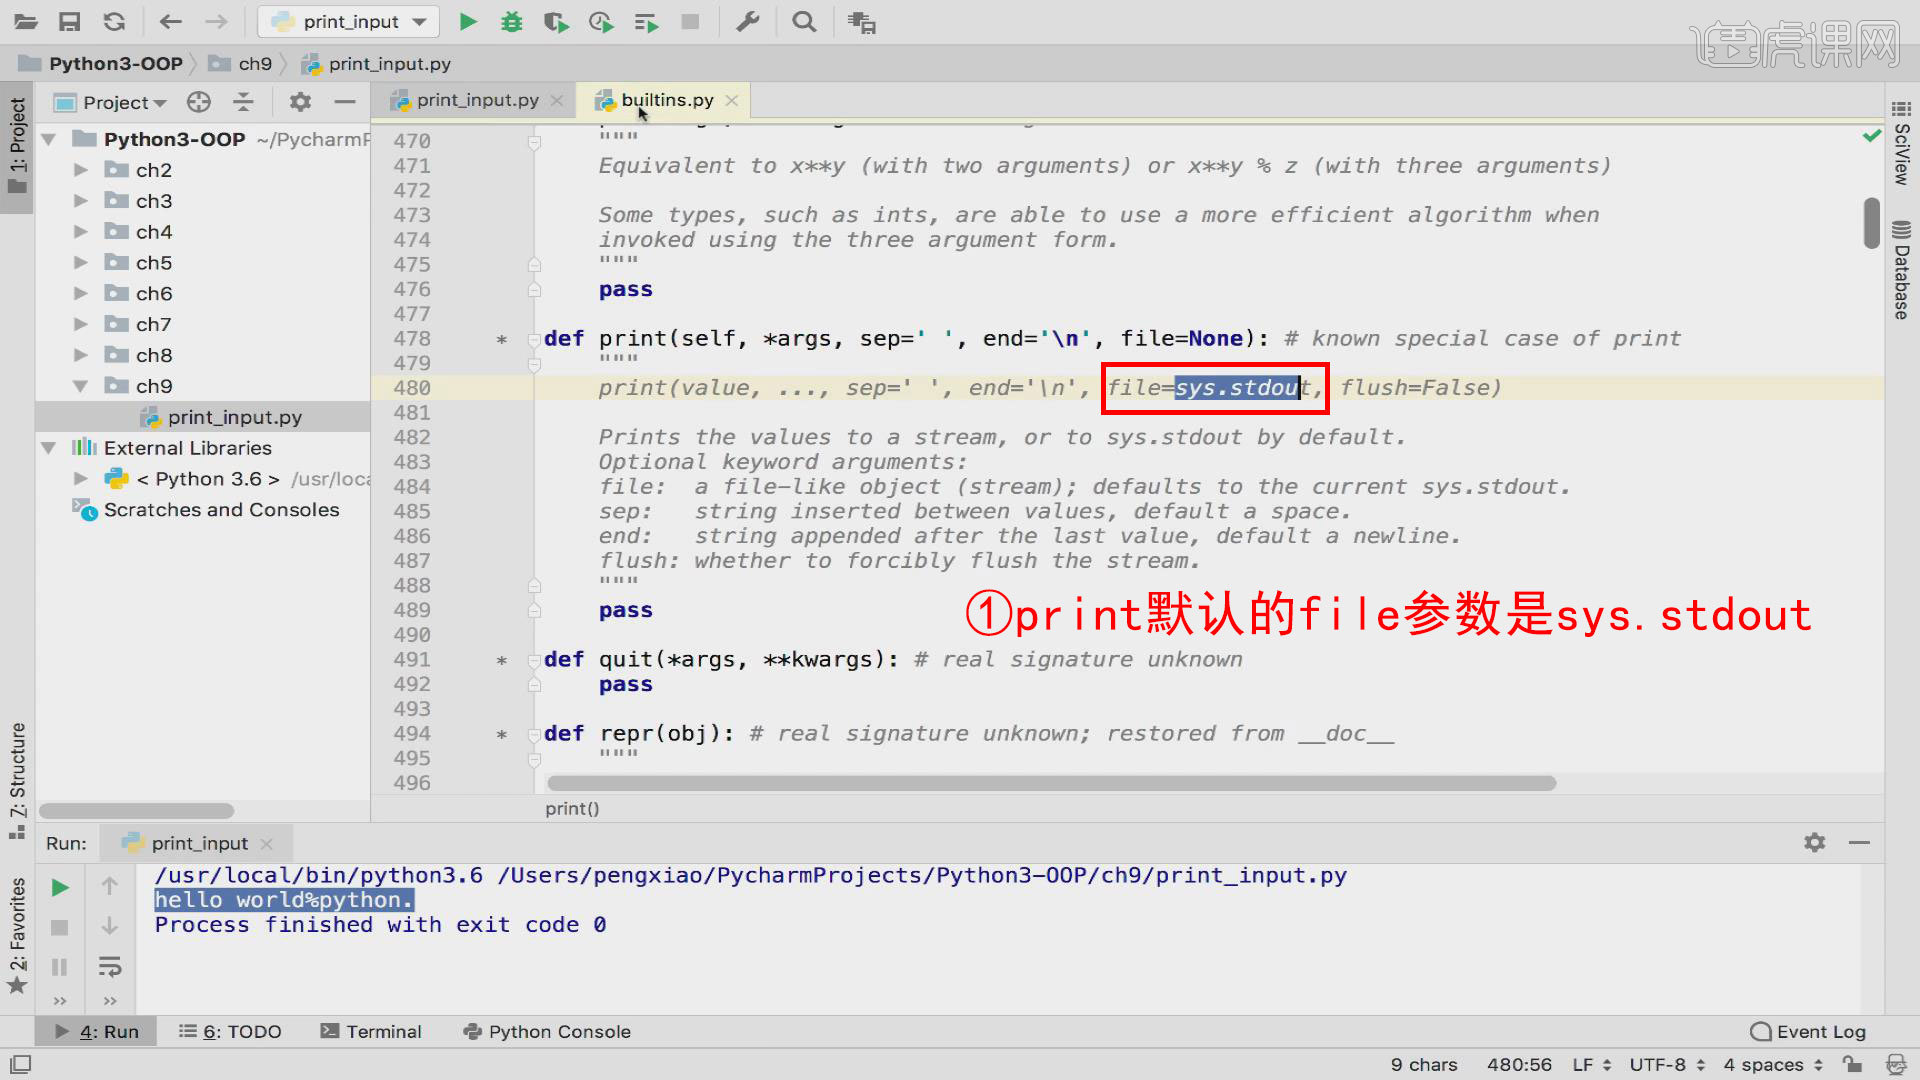Run print_input with the green play button
Screen dimensions: 1920x1080
pyautogui.click(x=467, y=21)
